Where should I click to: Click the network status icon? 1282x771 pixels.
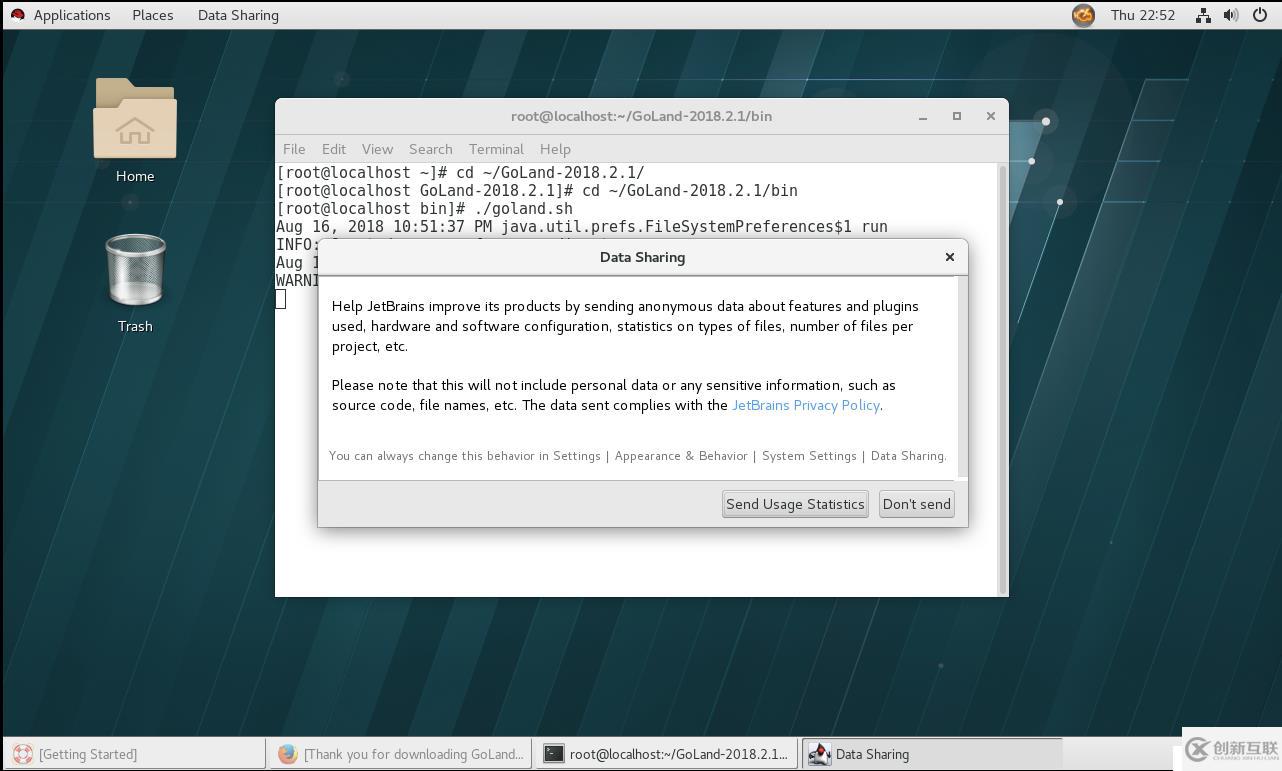(1203, 15)
